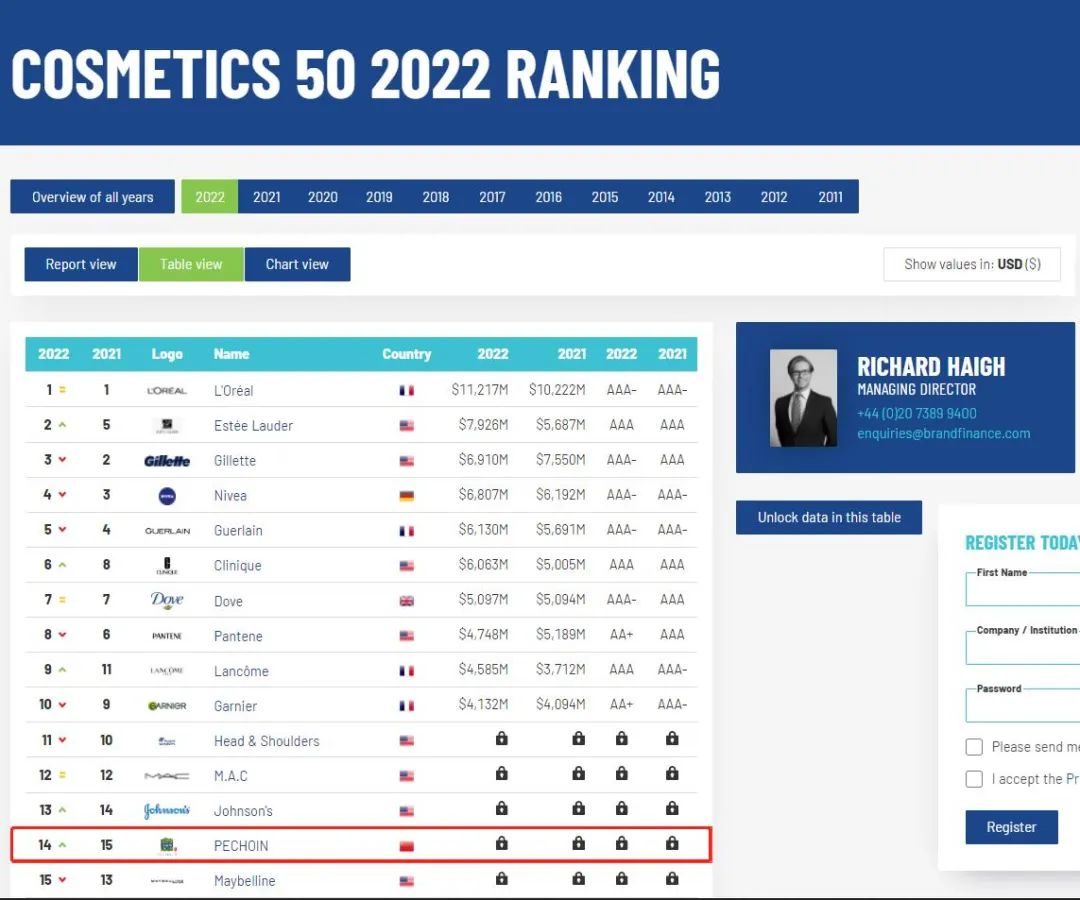Click the UK flag in Dove row
The height and width of the screenshot is (900, 1080).
point(406,601)
